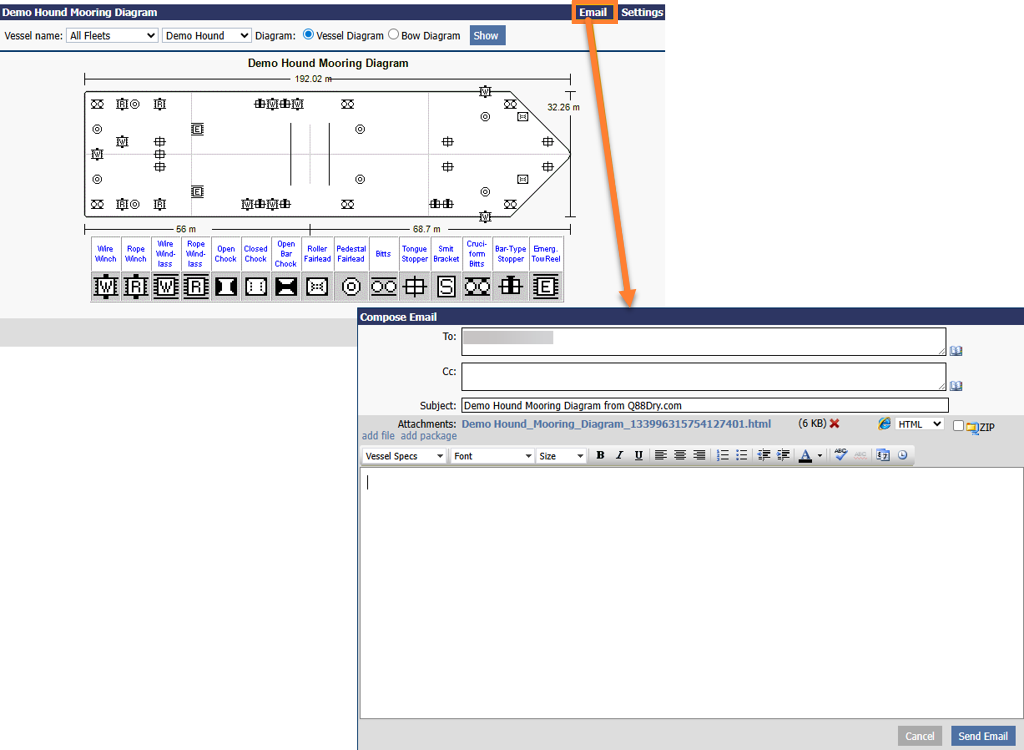Click the add package link
This screenshot has width=1024, height=750.
coord(429,436)
